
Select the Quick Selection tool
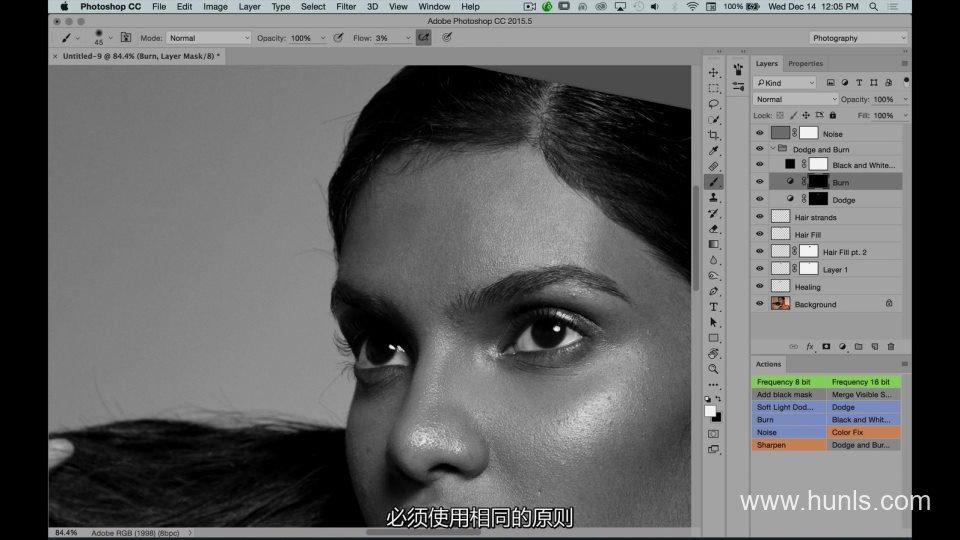[x=713, y=119]
